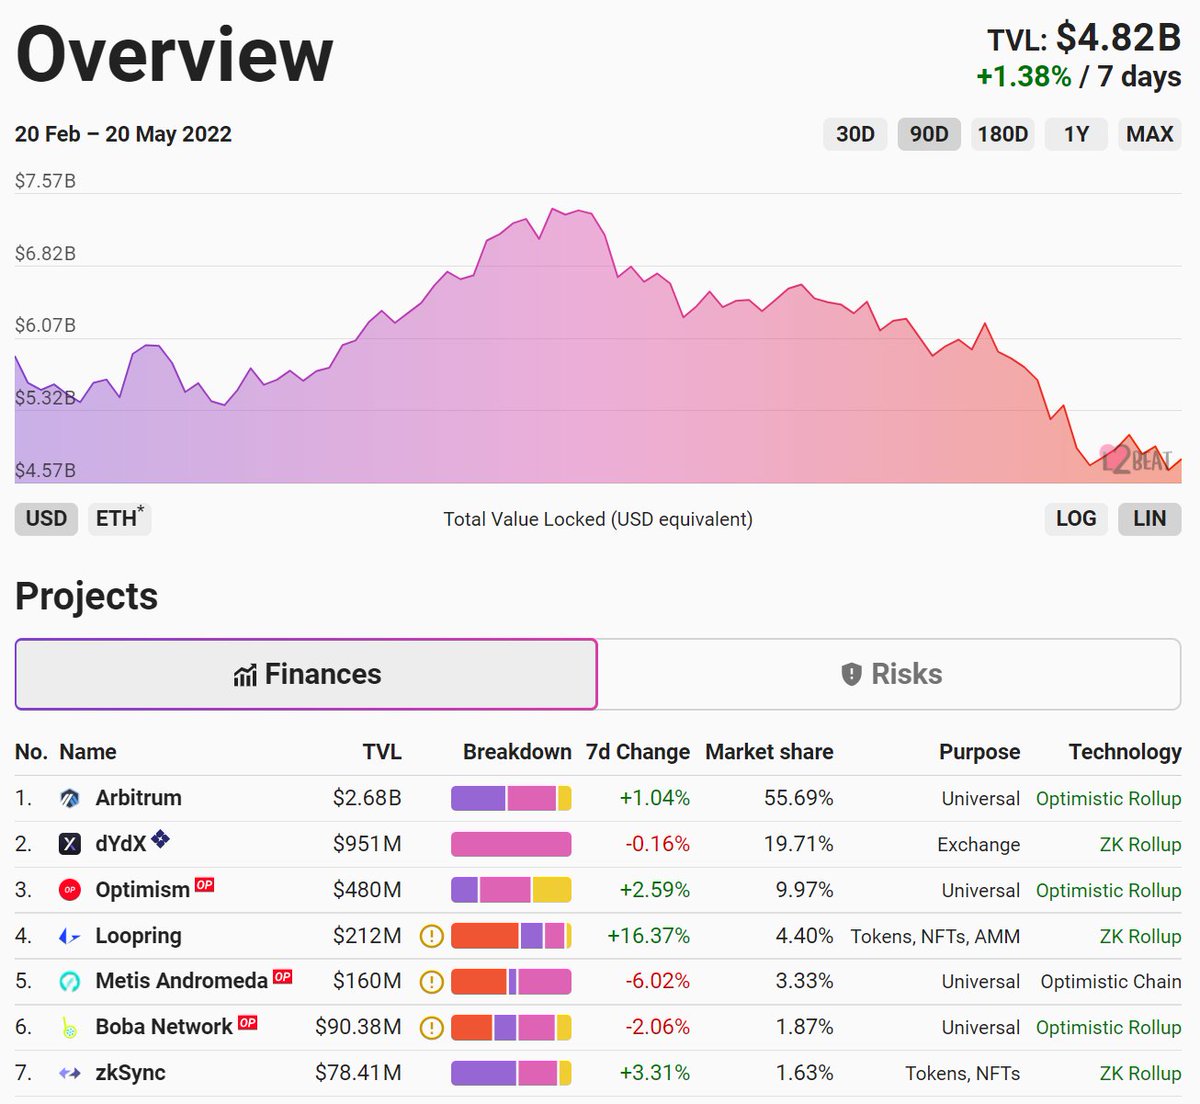Click the chart icon in Finances tab
1200x1104 pixels.
[x=245, y=675]
